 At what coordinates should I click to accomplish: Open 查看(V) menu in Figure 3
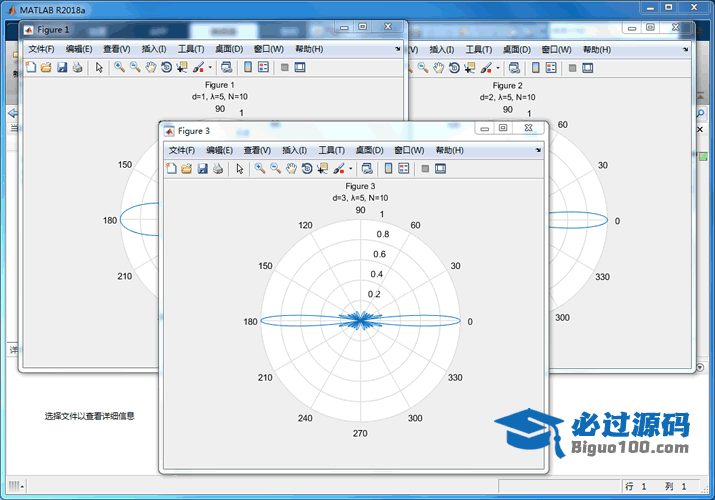click(x=257, y=150)
